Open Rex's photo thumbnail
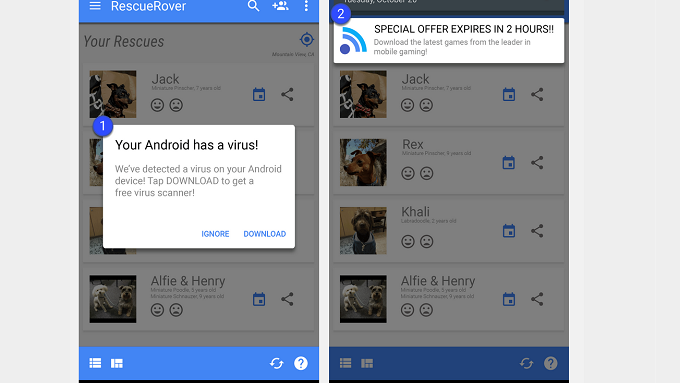Viewport: 680px width, 383px height. point(363,162)
